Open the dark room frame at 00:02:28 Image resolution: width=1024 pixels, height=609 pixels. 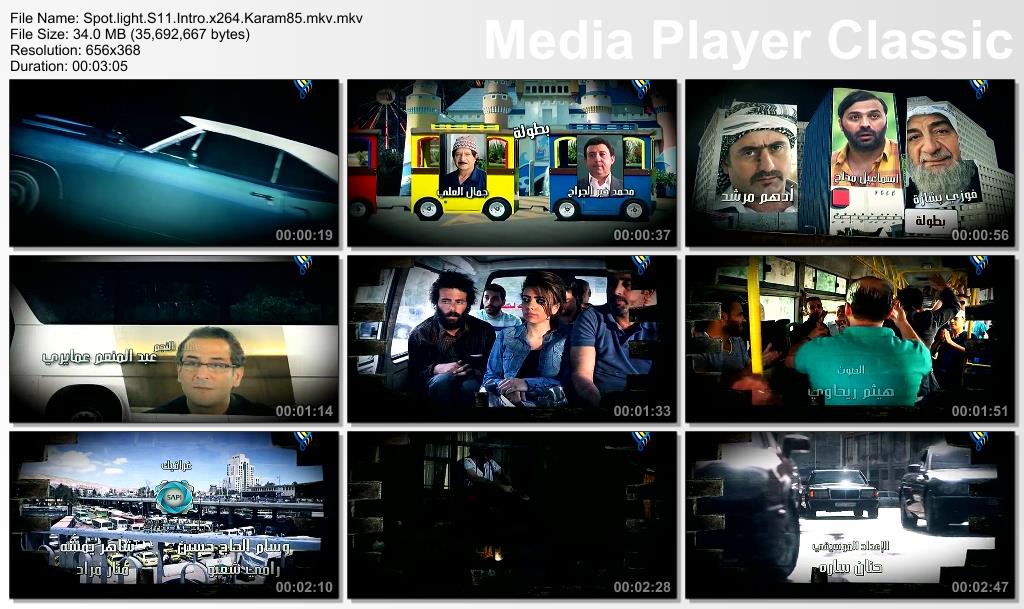512,515
